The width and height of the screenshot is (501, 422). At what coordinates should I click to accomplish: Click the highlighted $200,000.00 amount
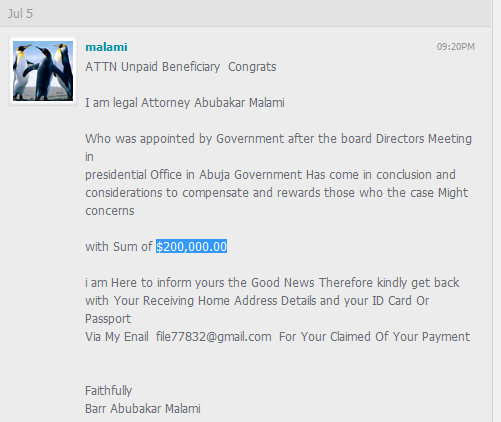click(191, 247)
